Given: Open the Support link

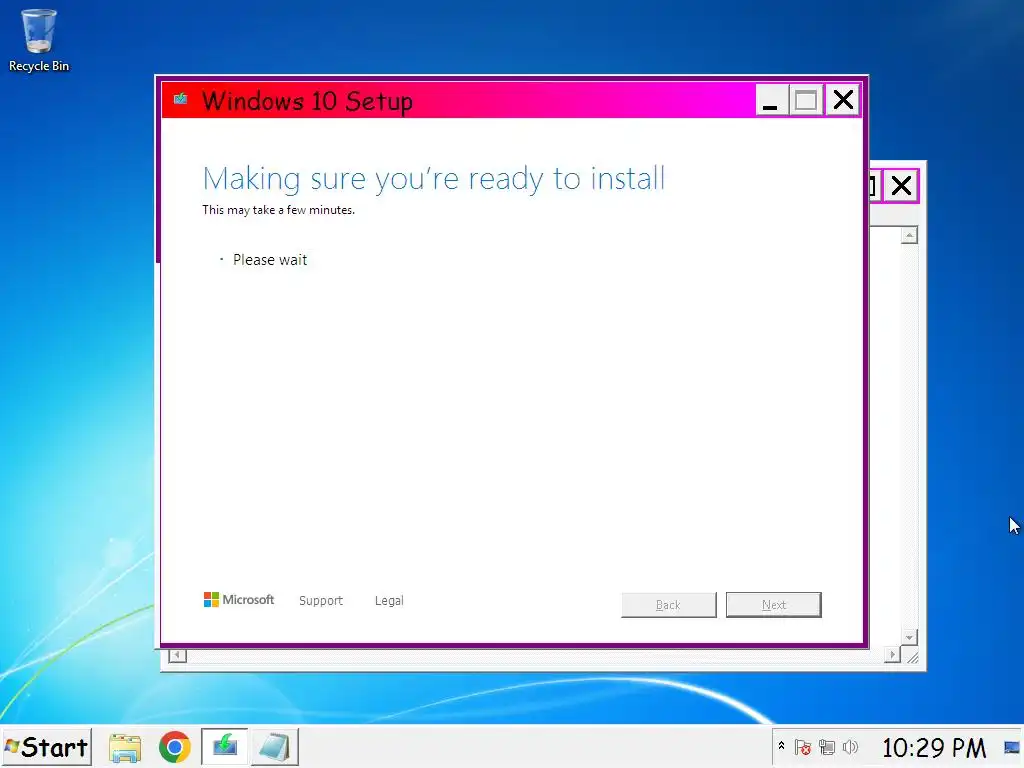Looking at the screenshot, I should pyautogui.click(x=321, y=601).
